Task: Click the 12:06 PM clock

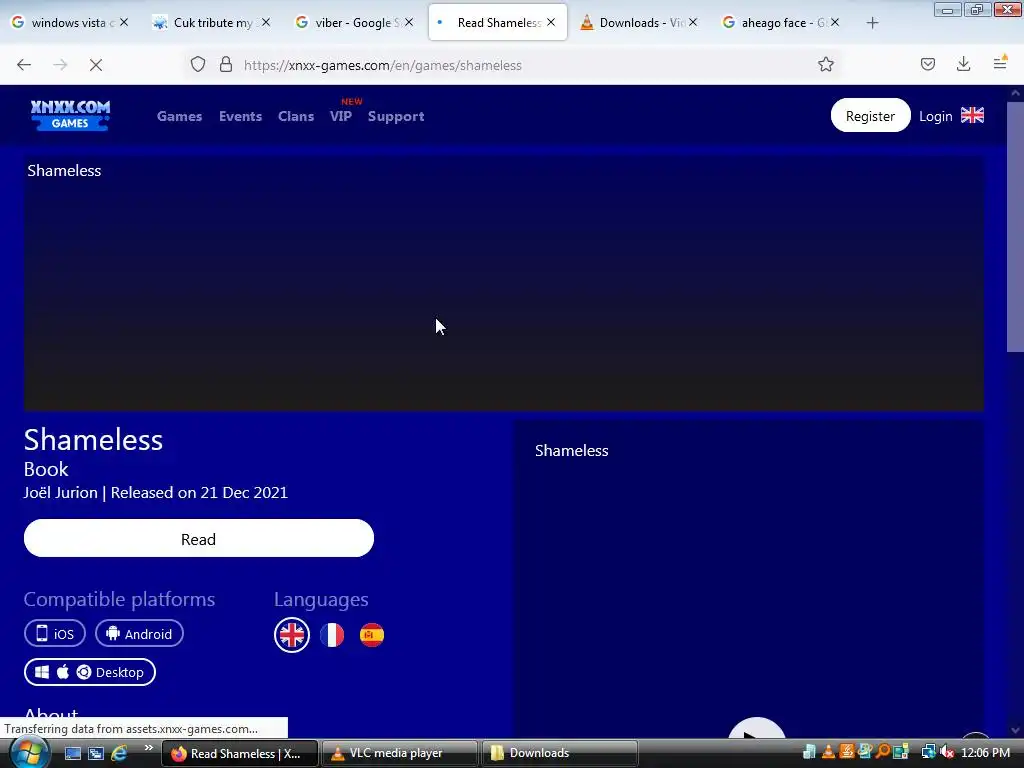Action: point(985,753)
